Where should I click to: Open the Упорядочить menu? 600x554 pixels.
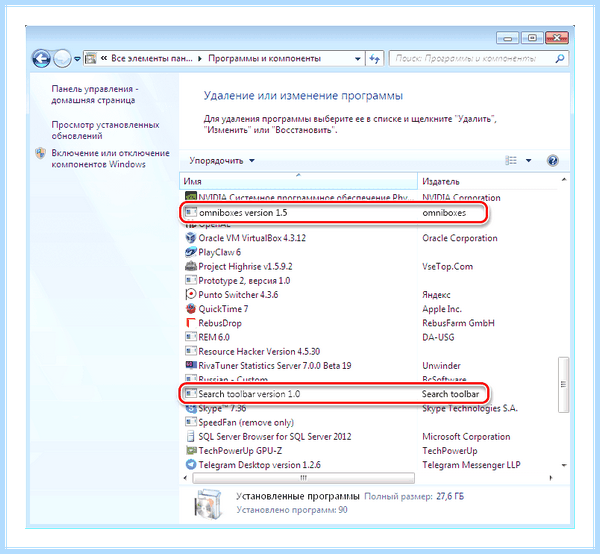(x=222, y=161)
